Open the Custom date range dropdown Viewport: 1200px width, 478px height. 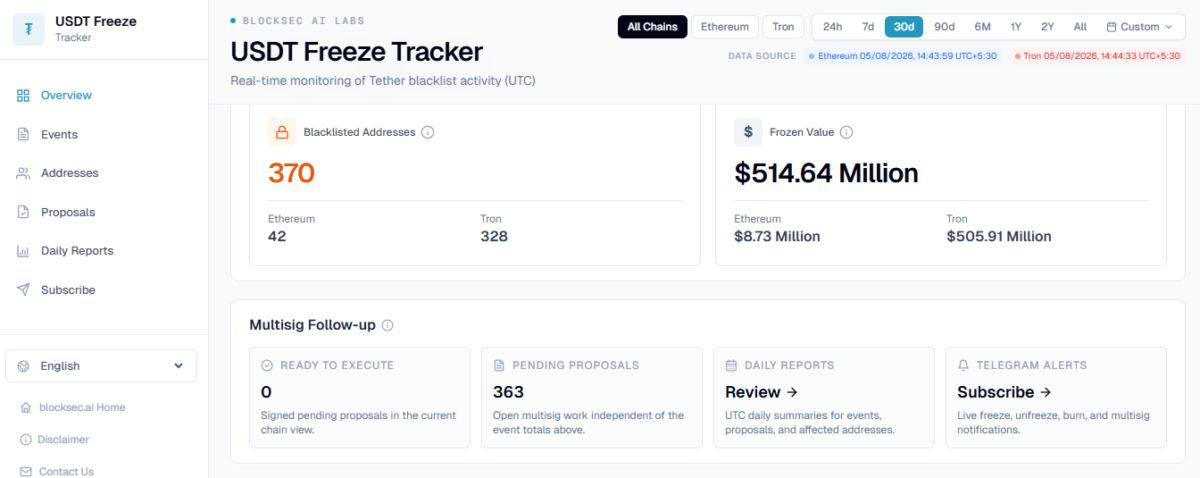1140,27
